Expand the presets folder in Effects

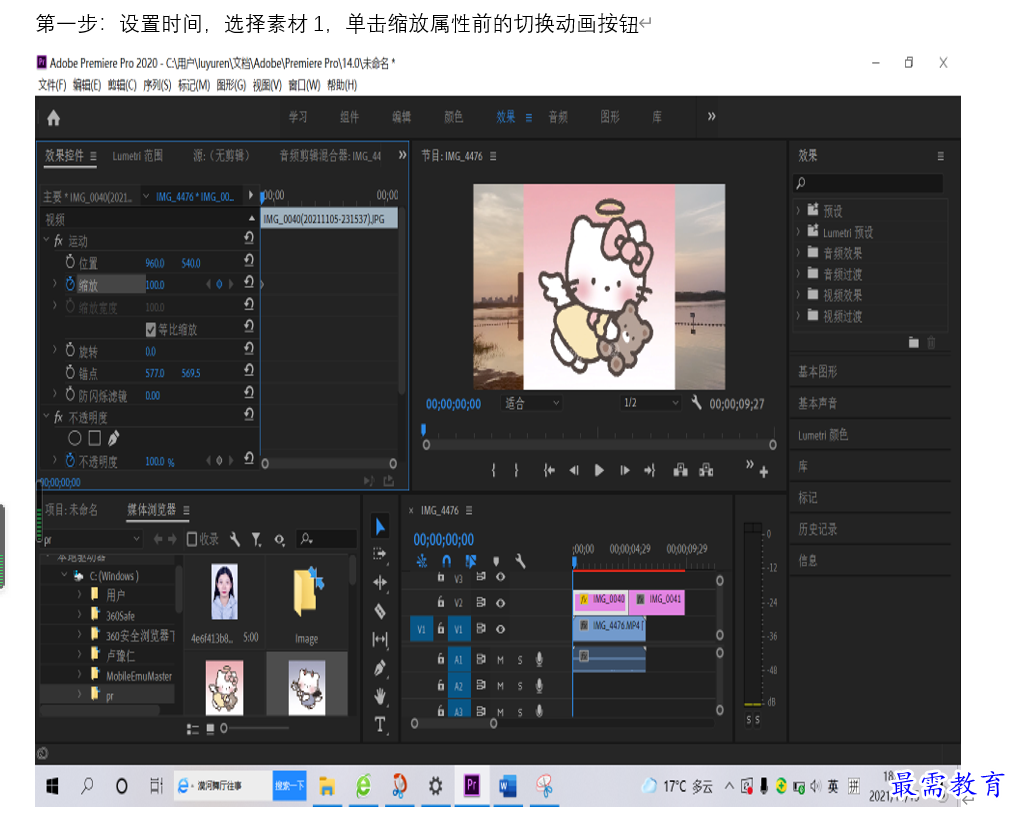pyautogui.click(x=799, y=211)
